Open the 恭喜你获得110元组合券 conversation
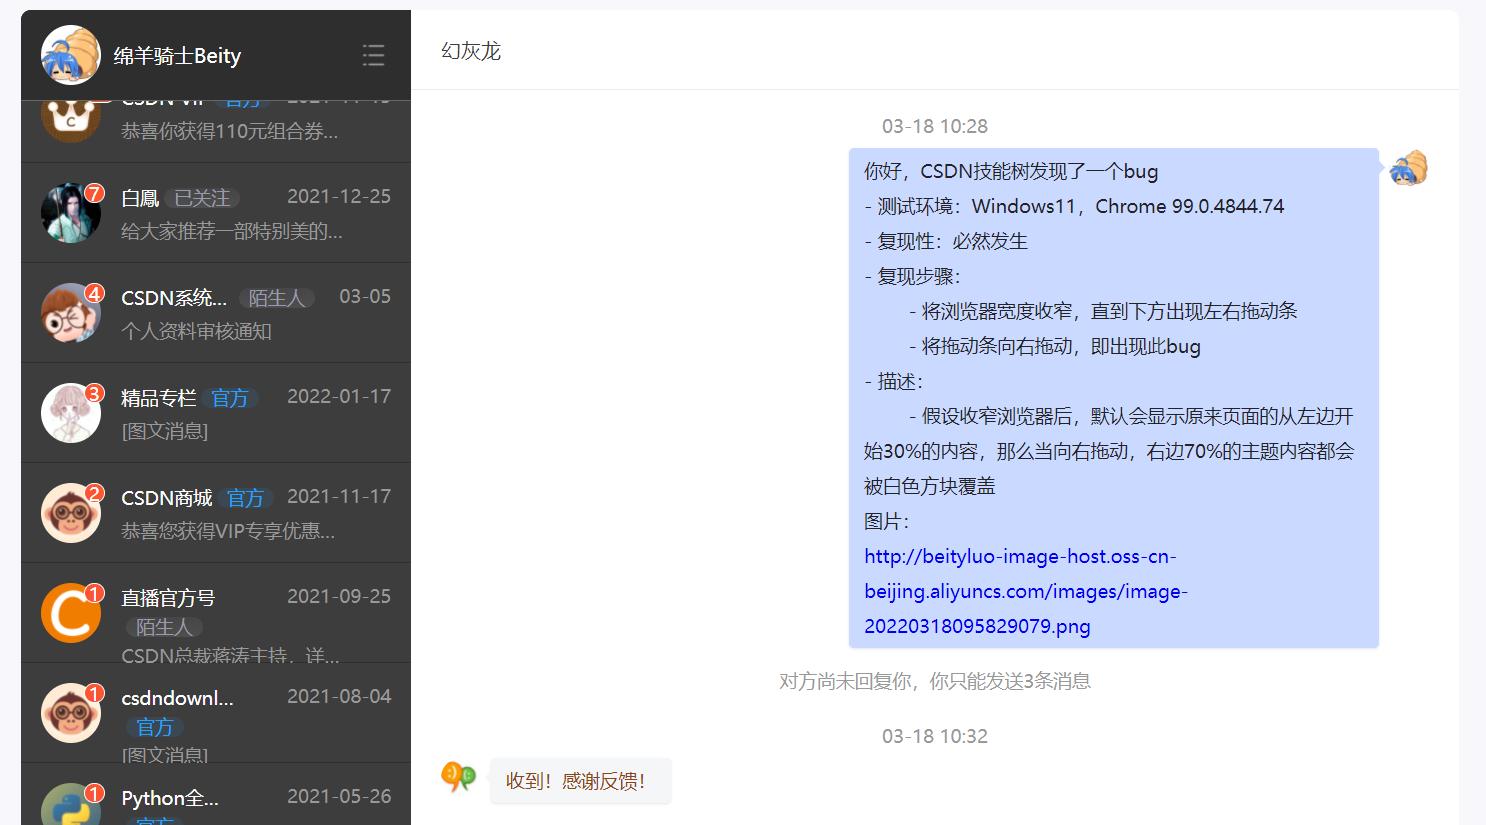Viewport: 1486px width, 825px height. click(x=229, y=131)
